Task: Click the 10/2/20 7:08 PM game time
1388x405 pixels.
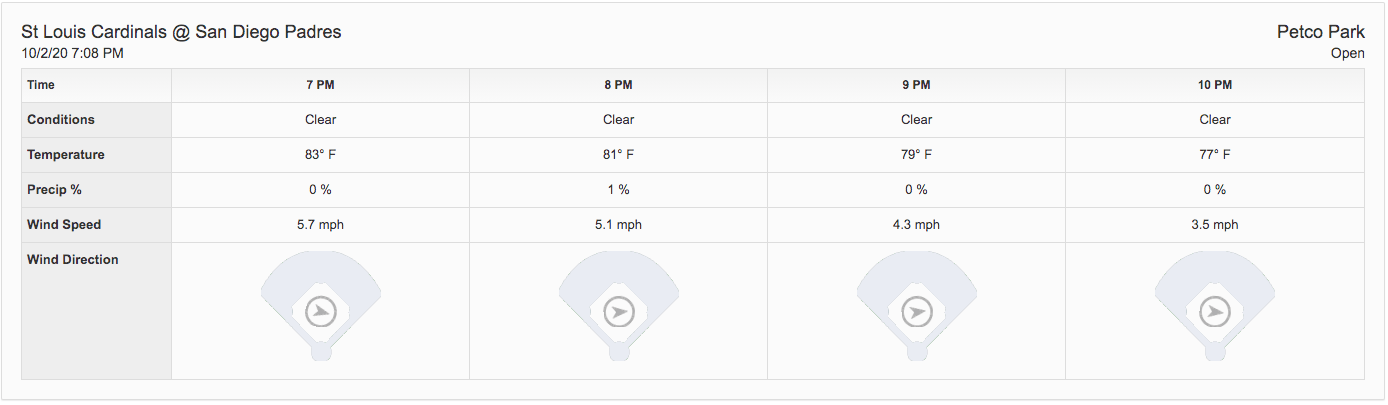Action: pos(72,53)
